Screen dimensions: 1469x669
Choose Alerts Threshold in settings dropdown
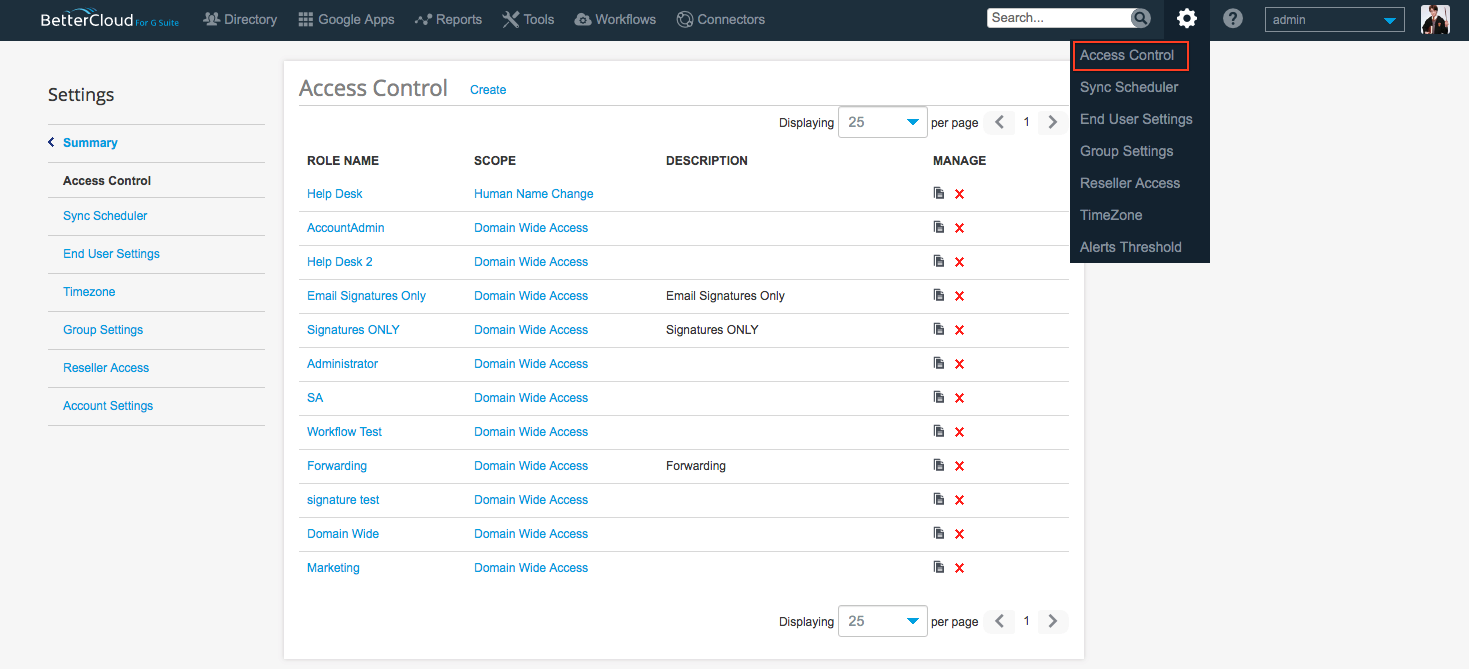[1130, 247]
